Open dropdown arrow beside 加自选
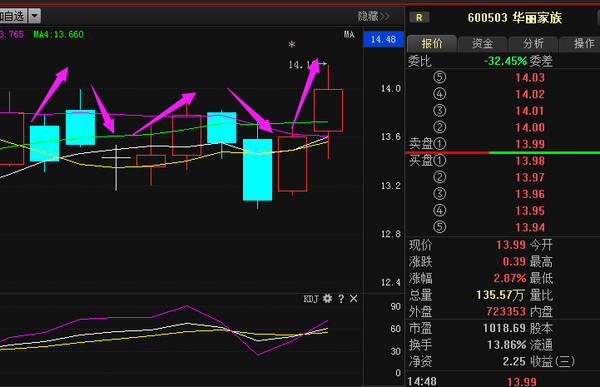This screenshot has height=387, width=600. point(34,16)
